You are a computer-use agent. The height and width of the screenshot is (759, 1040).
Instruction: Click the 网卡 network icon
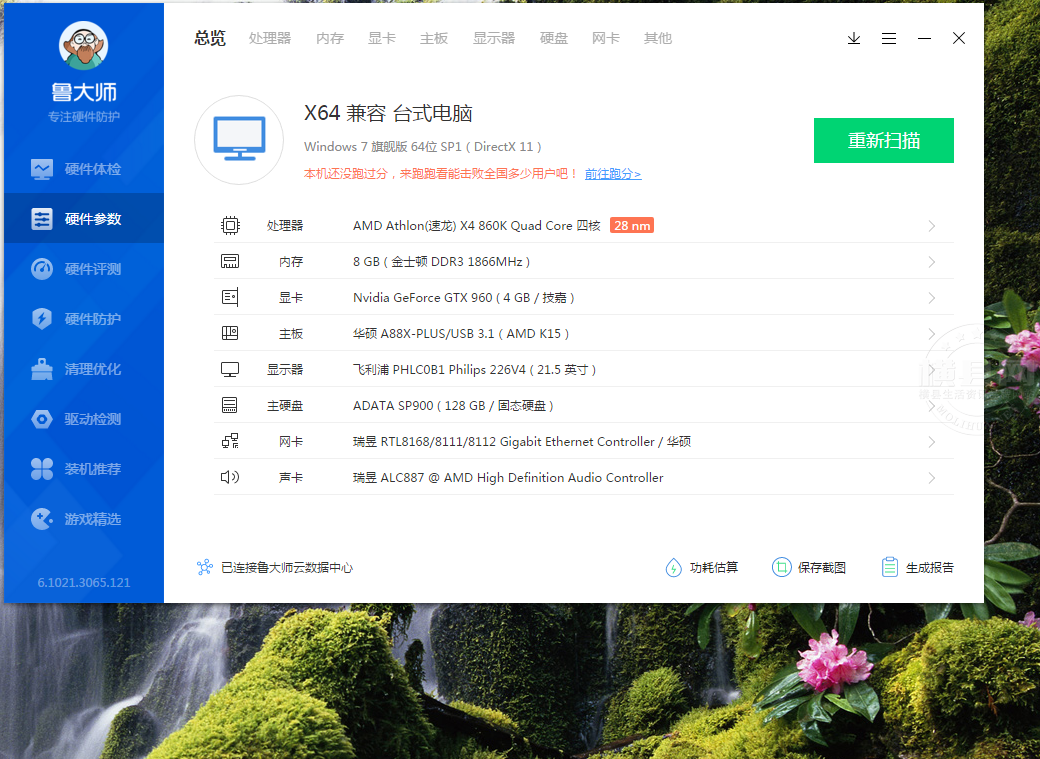(230, 441)
